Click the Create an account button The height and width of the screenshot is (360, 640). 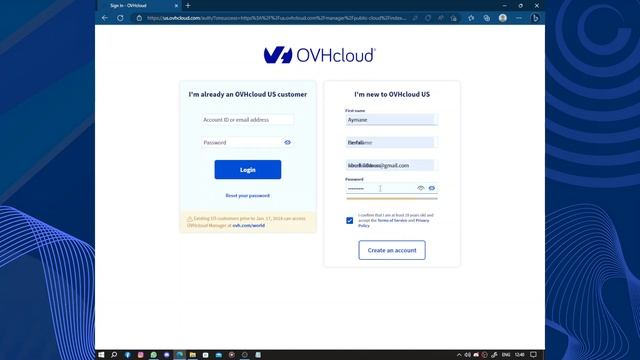[x=392, y=250]
